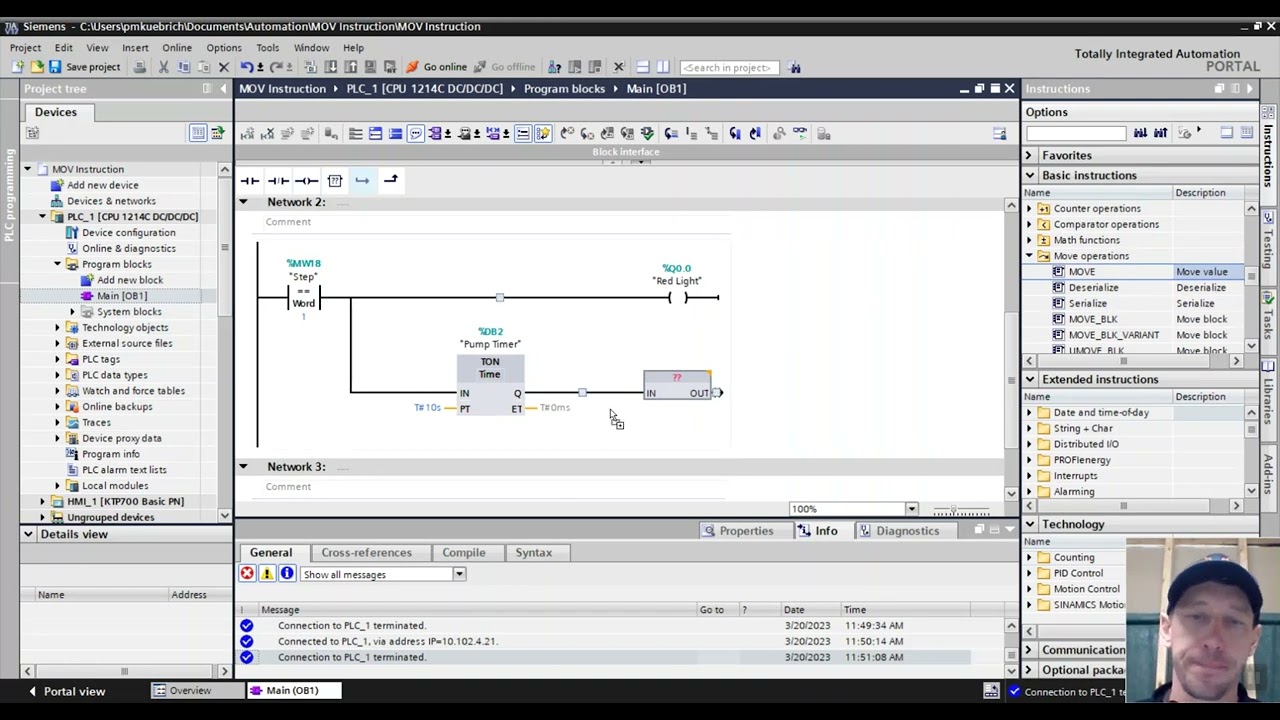Viewport: 1280px width, 720px height.
Task: Expand the Math functions folder
Action: 1029,241
